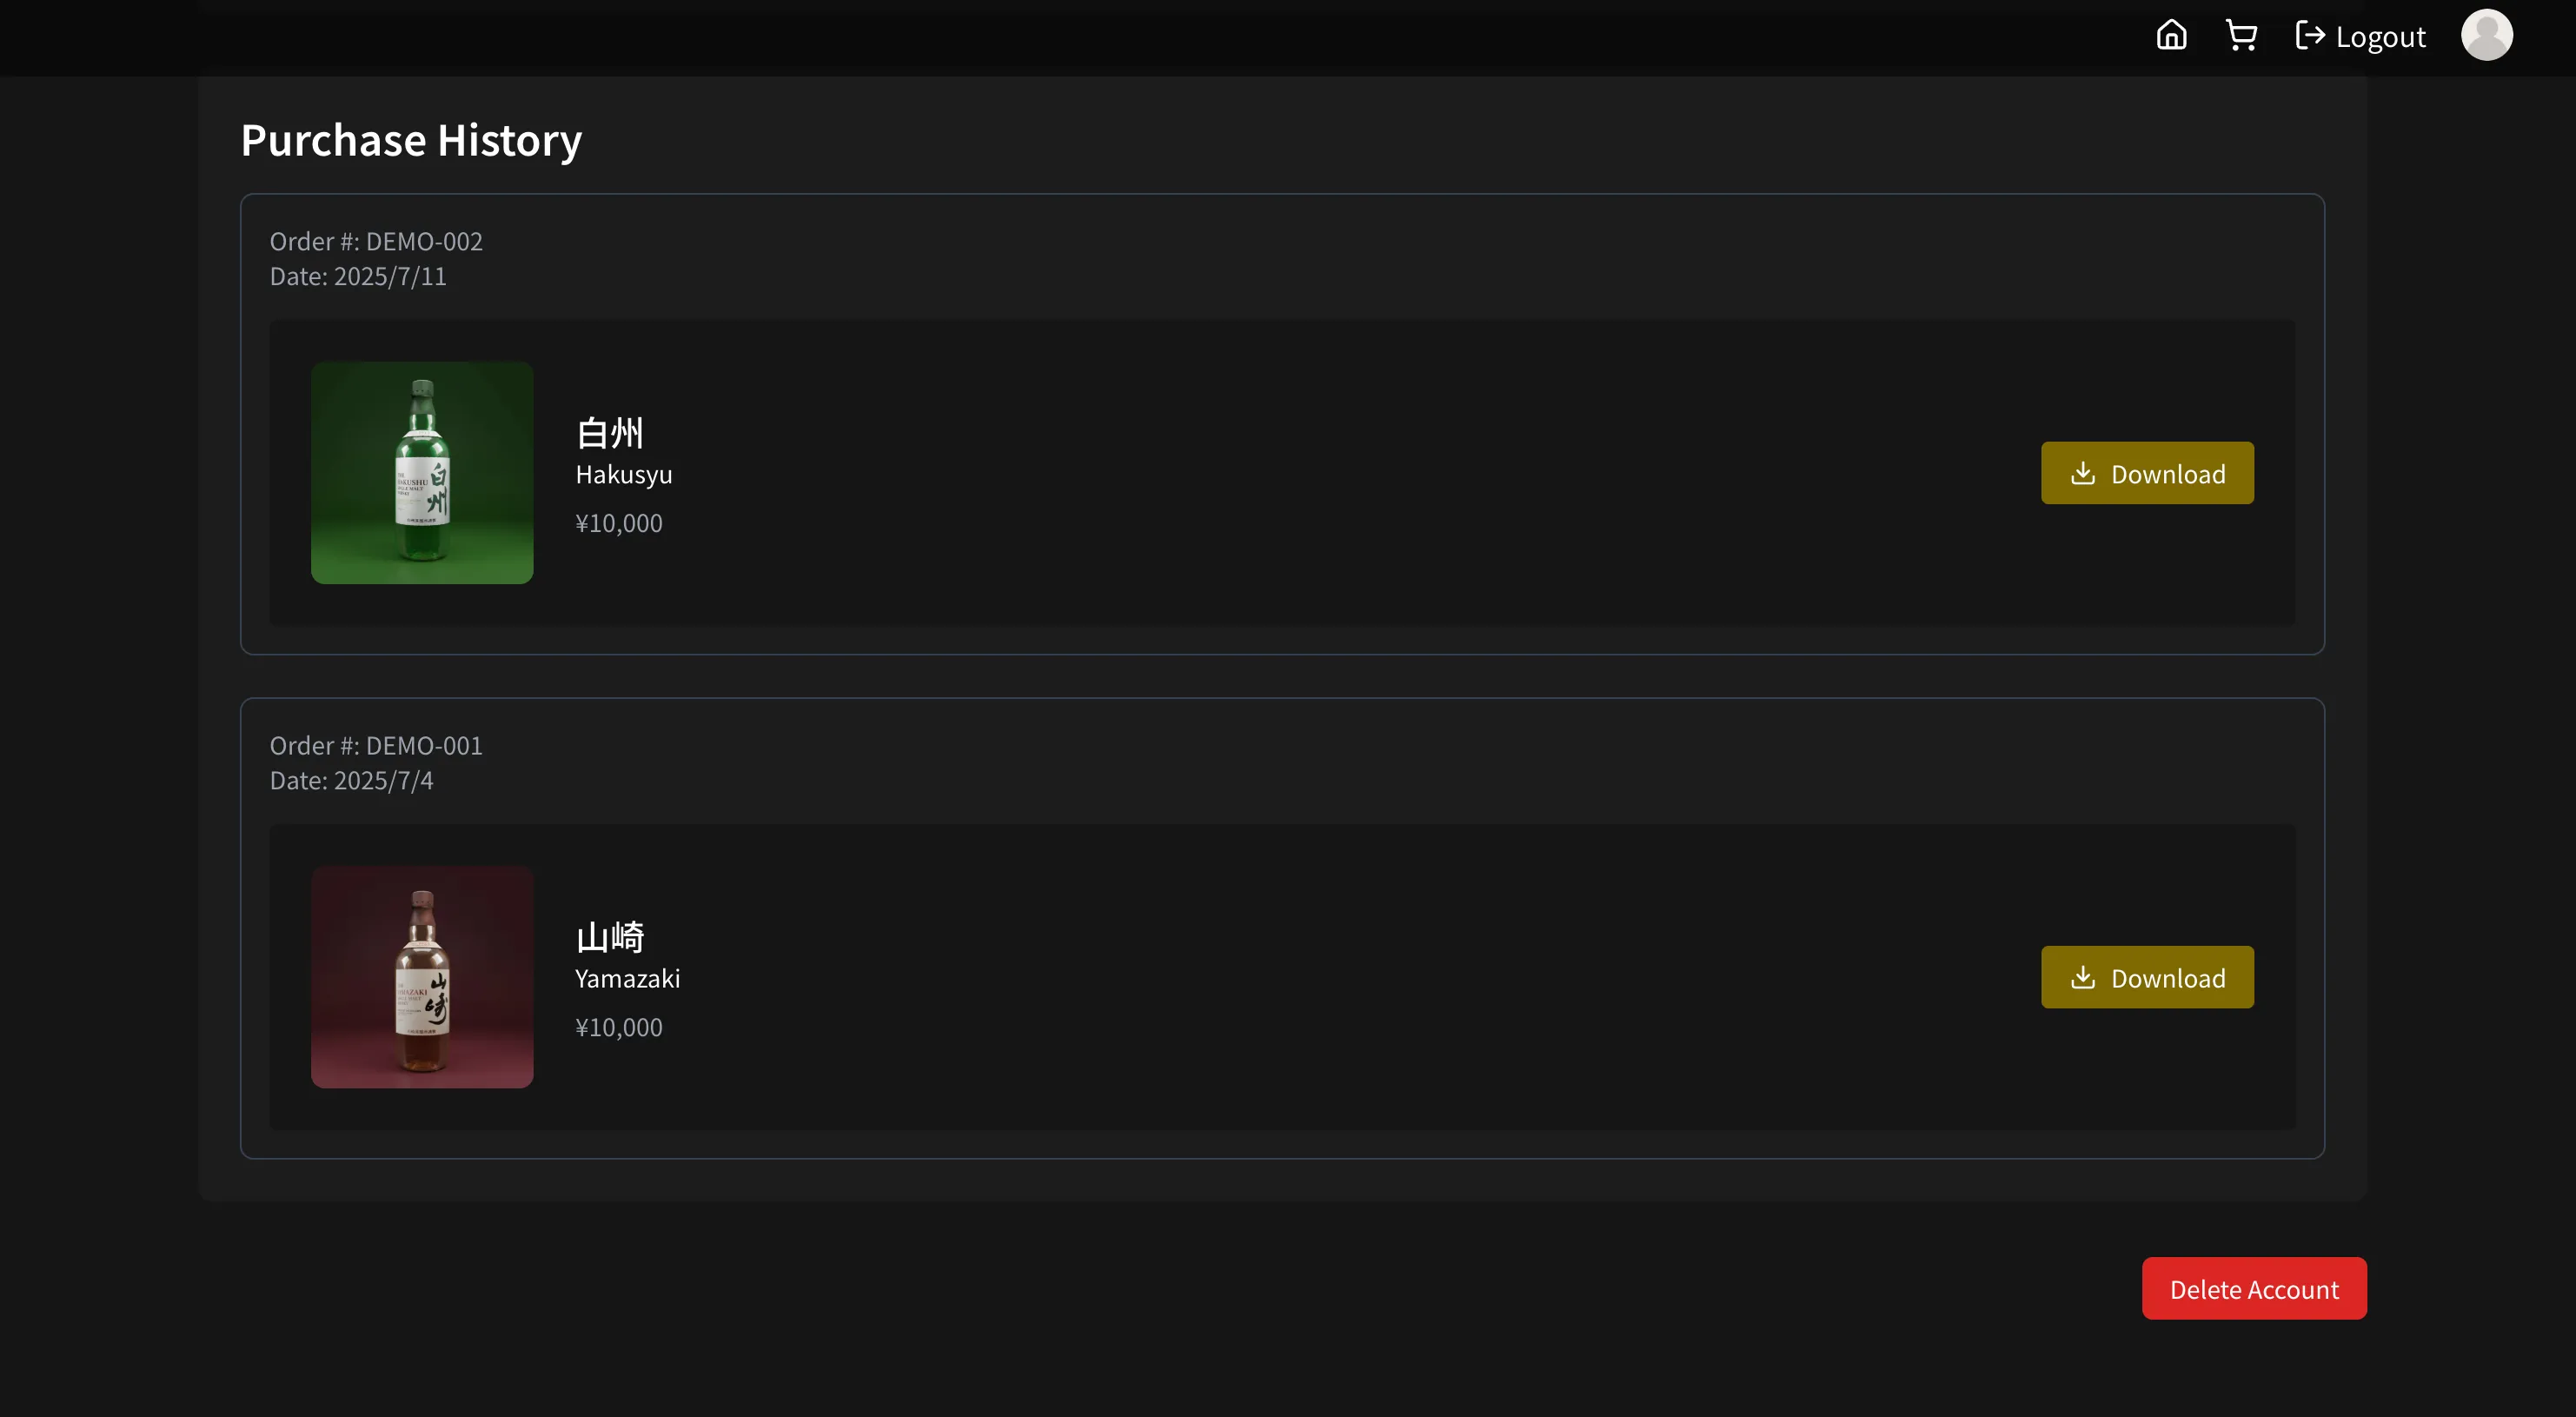Go to the home page icon

coord(2171,36)
